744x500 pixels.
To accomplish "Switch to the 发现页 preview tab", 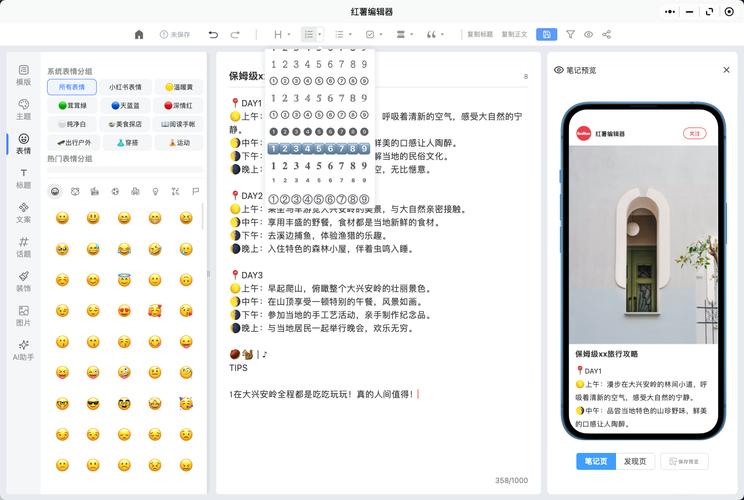I will pyautogui.click(x=634, y=461).
